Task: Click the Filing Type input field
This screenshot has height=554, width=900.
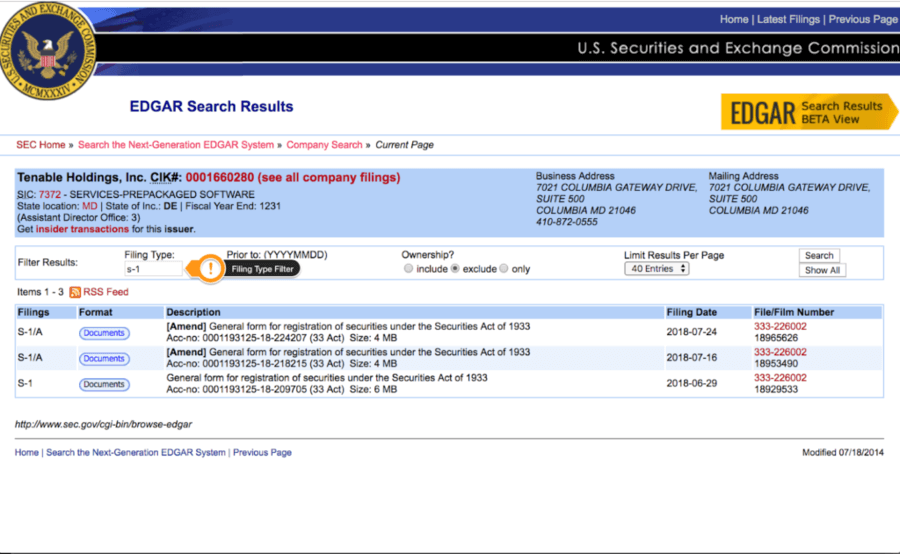Action: (153, 269)
